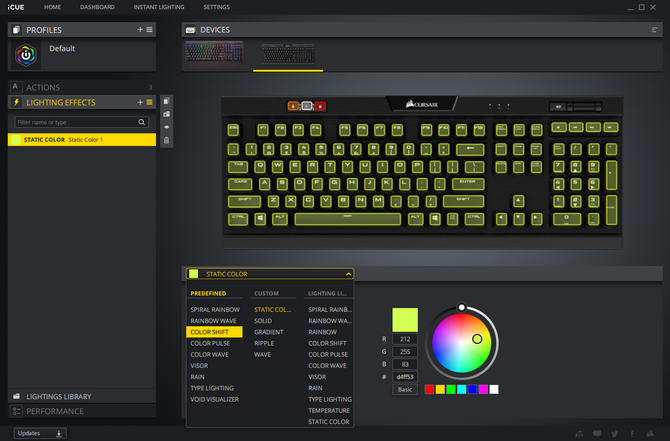Click the mute key on the virtual keyboard

click(558, 106)
